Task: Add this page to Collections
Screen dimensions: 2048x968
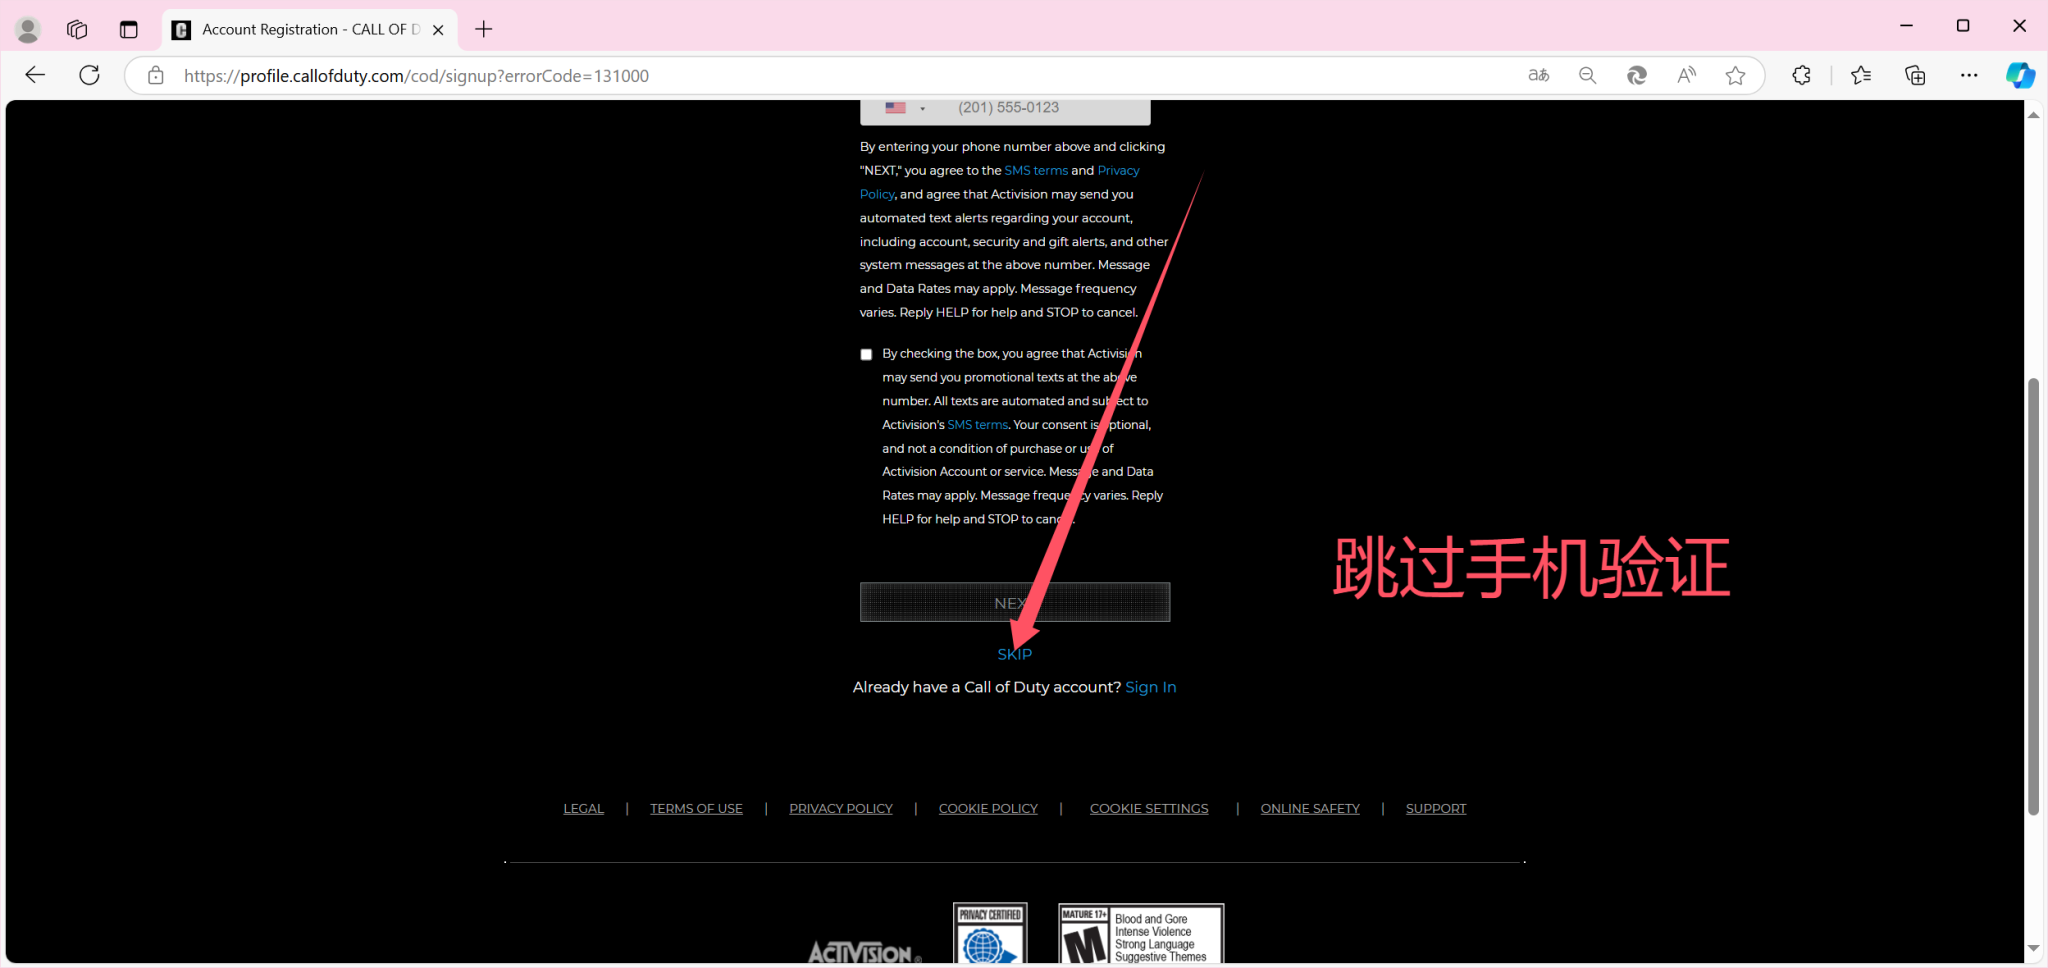Action: (1915, 75)
